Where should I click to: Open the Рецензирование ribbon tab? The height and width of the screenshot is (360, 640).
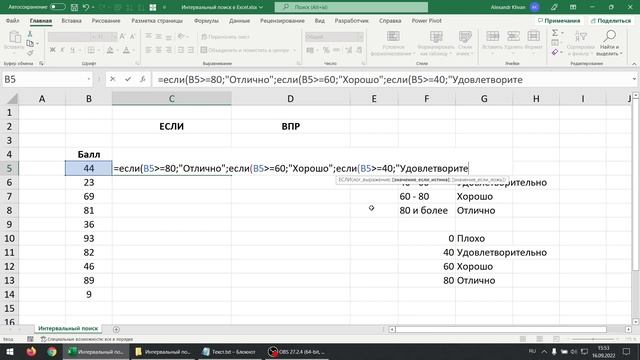282,20
